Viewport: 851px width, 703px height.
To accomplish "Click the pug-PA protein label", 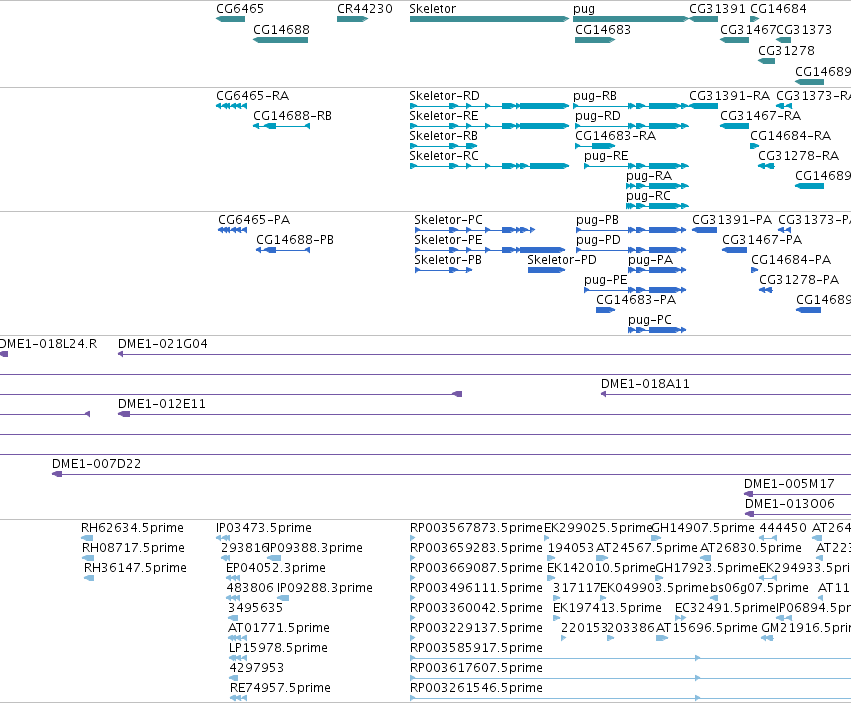I will [x=650, y=260].
